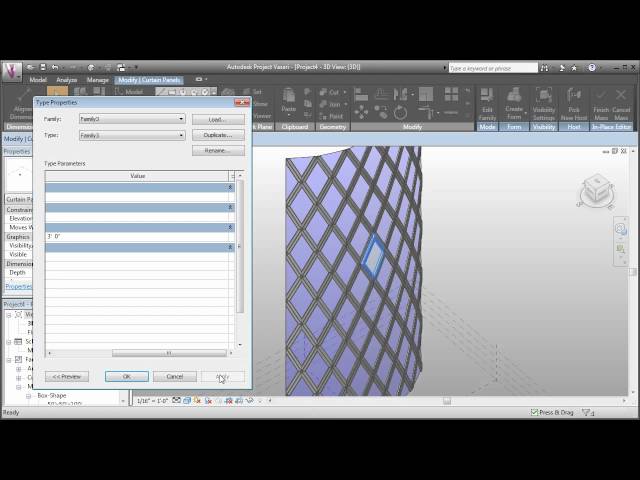The width and height of the screenshot is (640, 480).
Task: Click OK in Type Properties dialog
Action: pyautogui.click(x=127, y=376)
